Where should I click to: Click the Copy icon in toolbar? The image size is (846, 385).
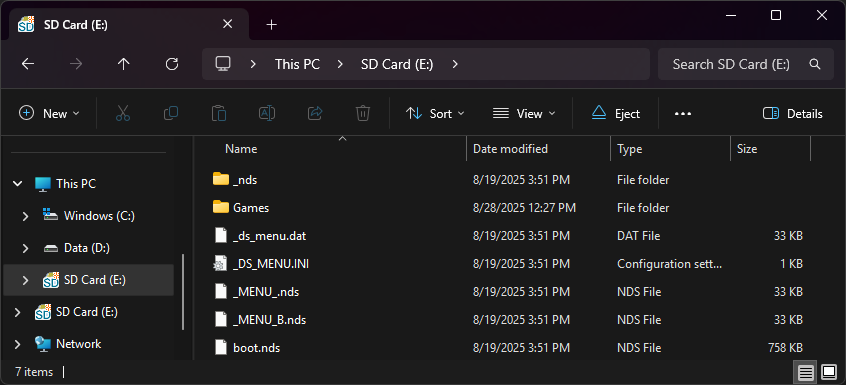coord(171,114)
